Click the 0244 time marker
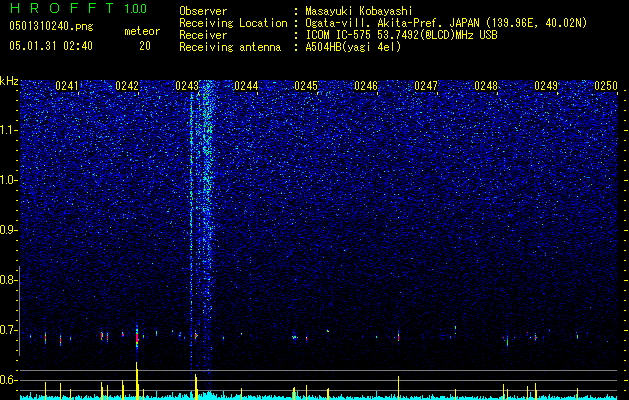The width and height of the screenshot is (629, 400). click(246, 86)
